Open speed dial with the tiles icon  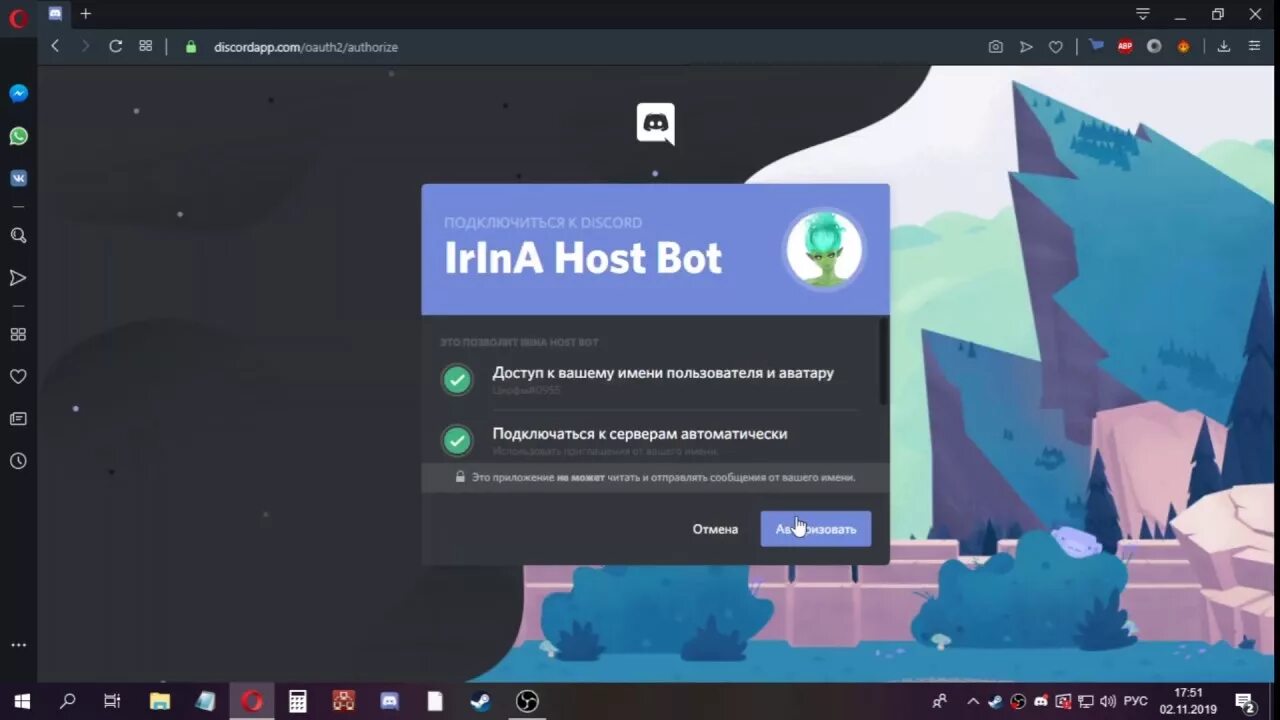(x=18, y=334)
